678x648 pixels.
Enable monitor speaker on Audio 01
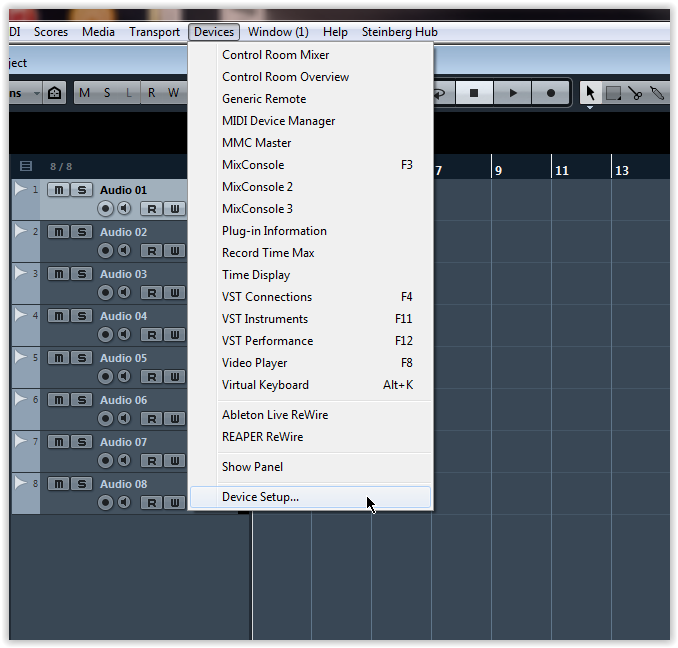click(124, 208)
